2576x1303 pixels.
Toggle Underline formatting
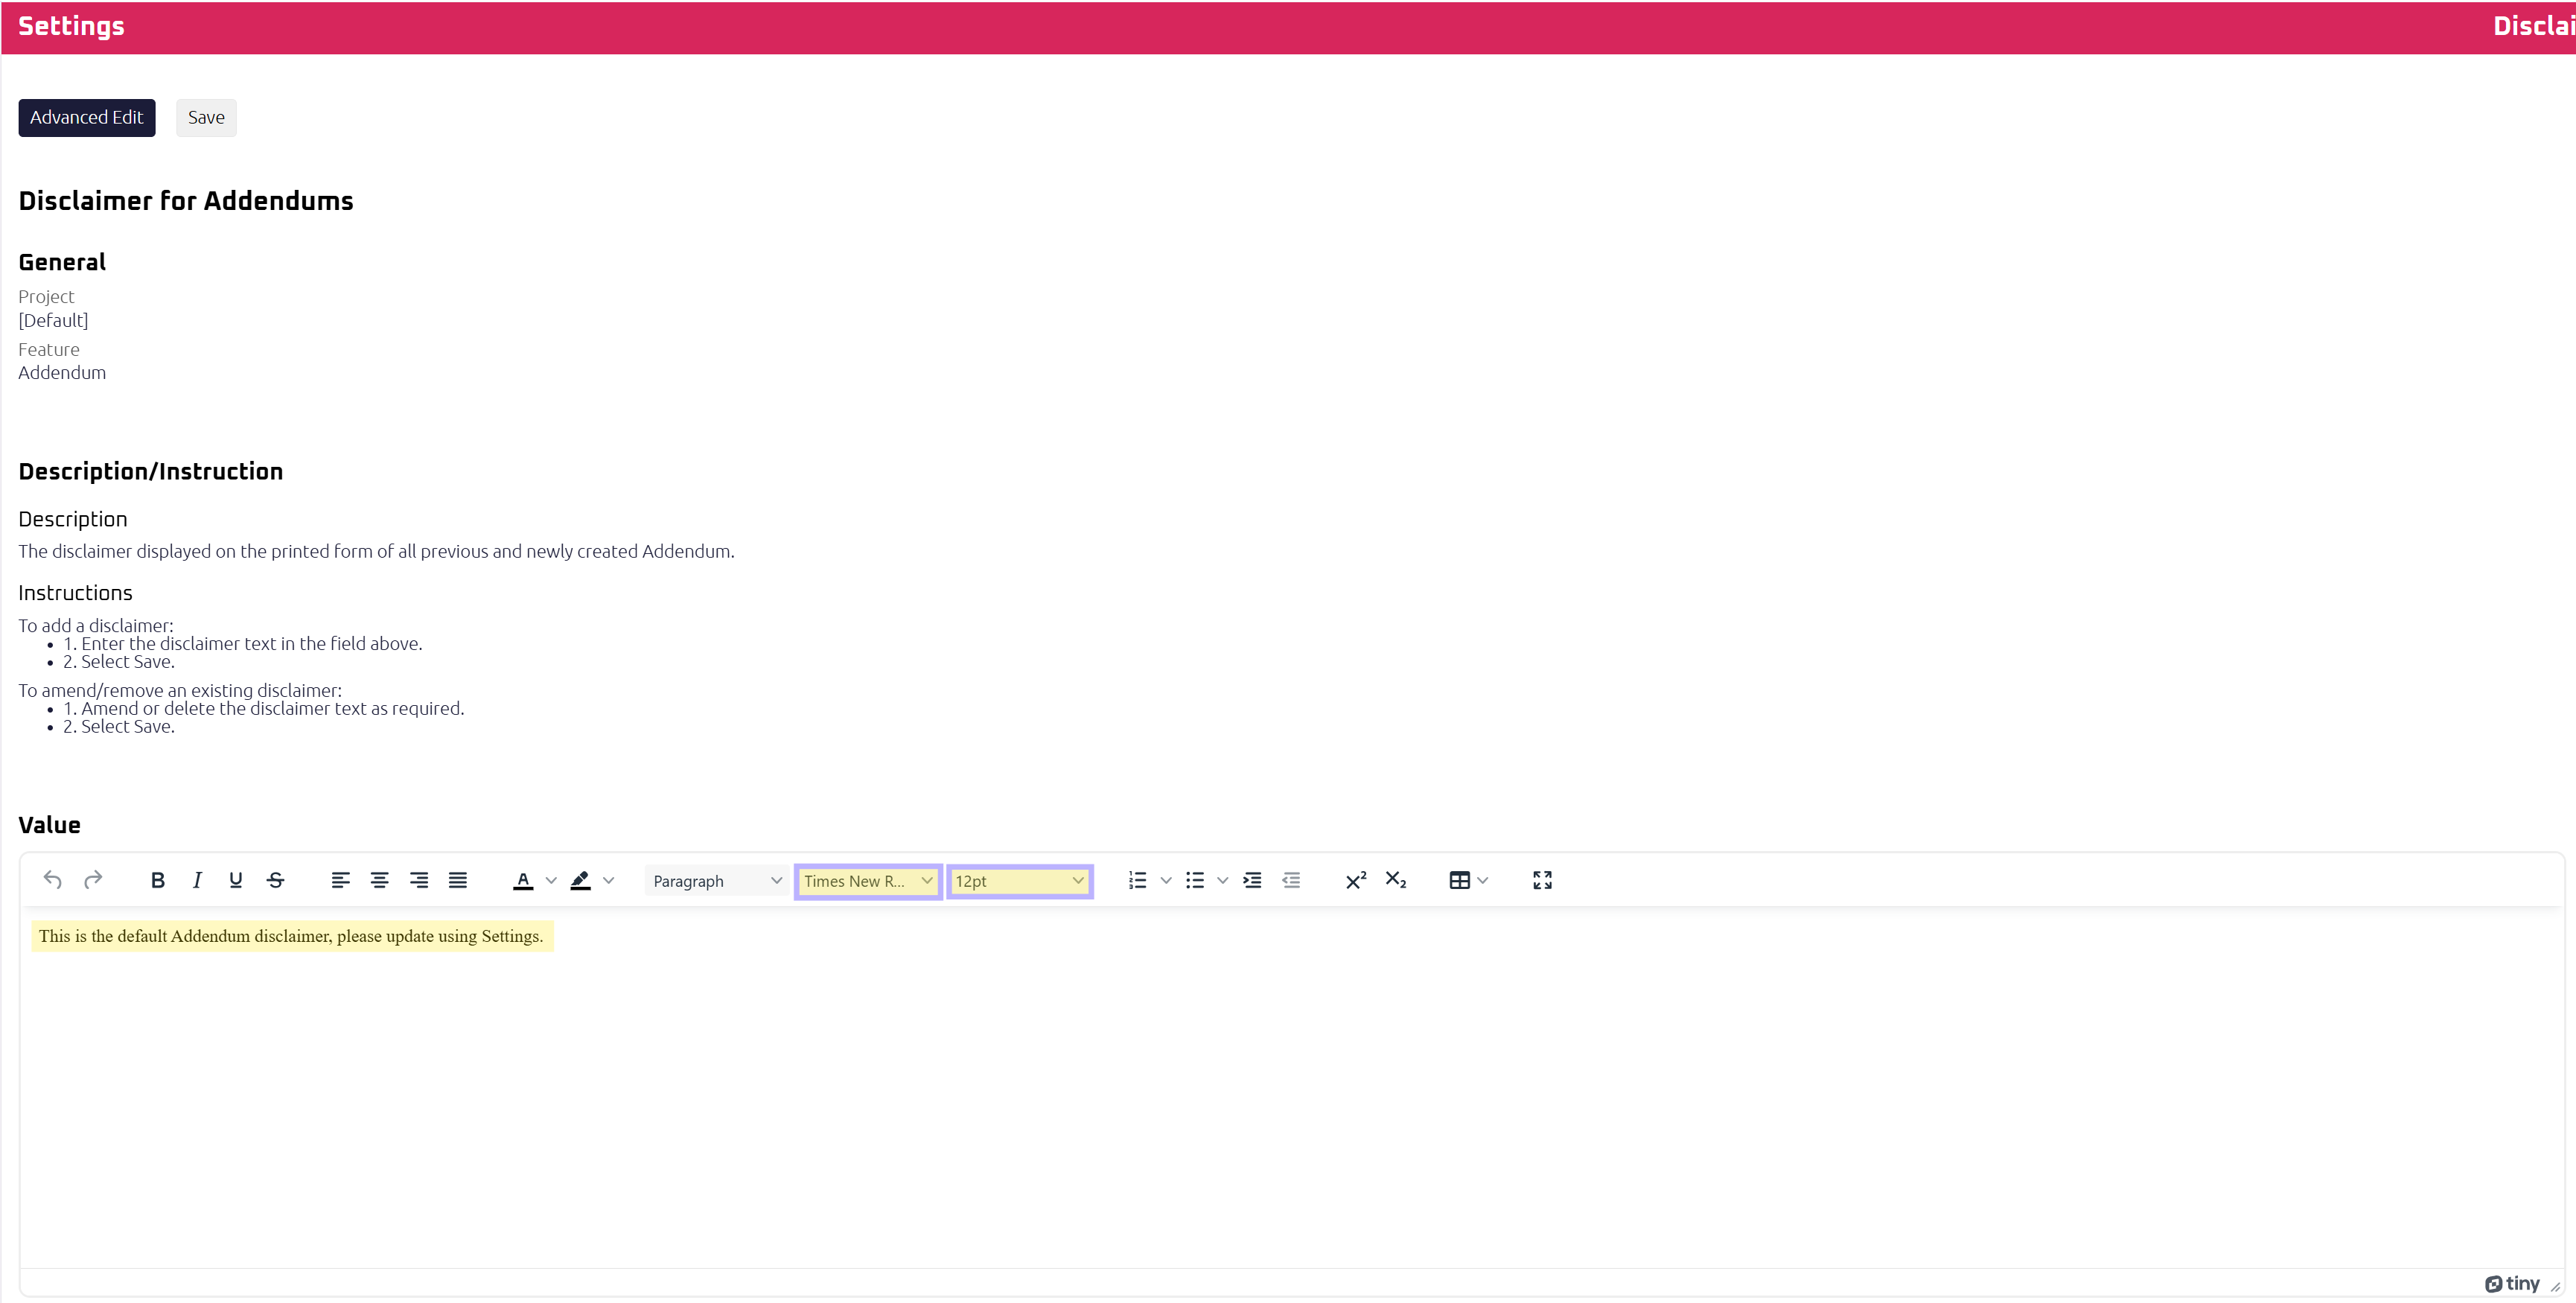236,880
